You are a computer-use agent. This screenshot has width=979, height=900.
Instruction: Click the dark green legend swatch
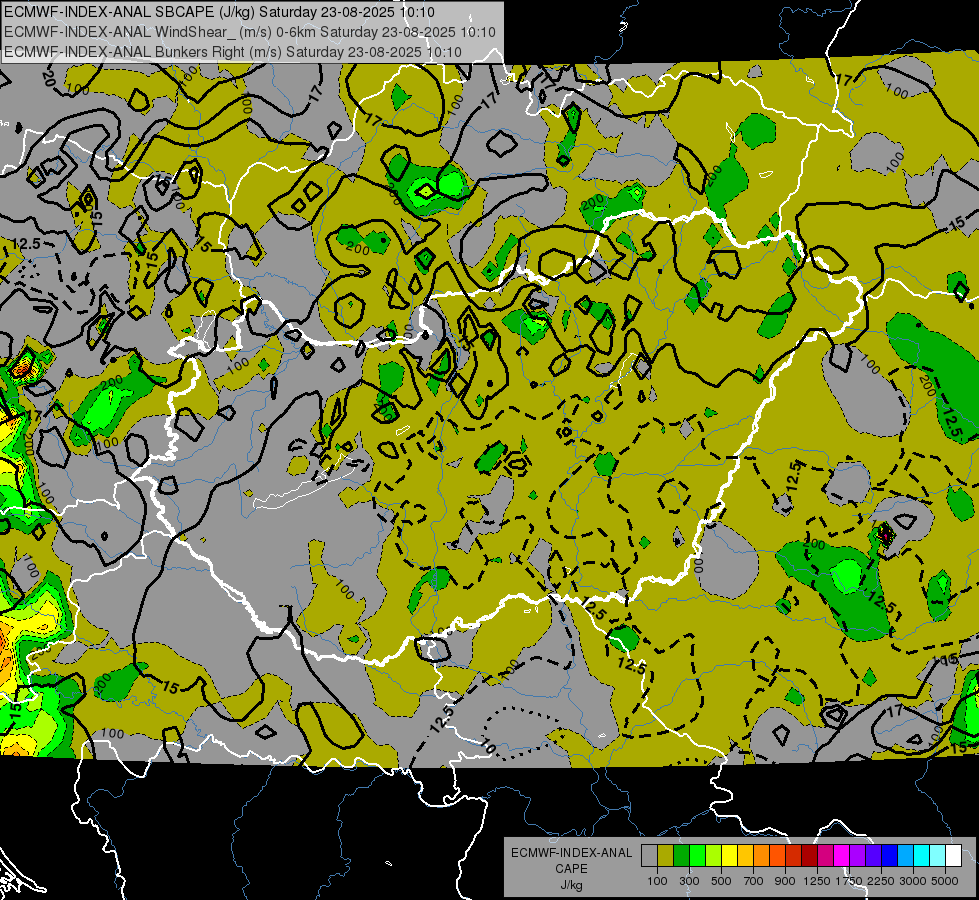pyautogui.click(x=681, y=856)
